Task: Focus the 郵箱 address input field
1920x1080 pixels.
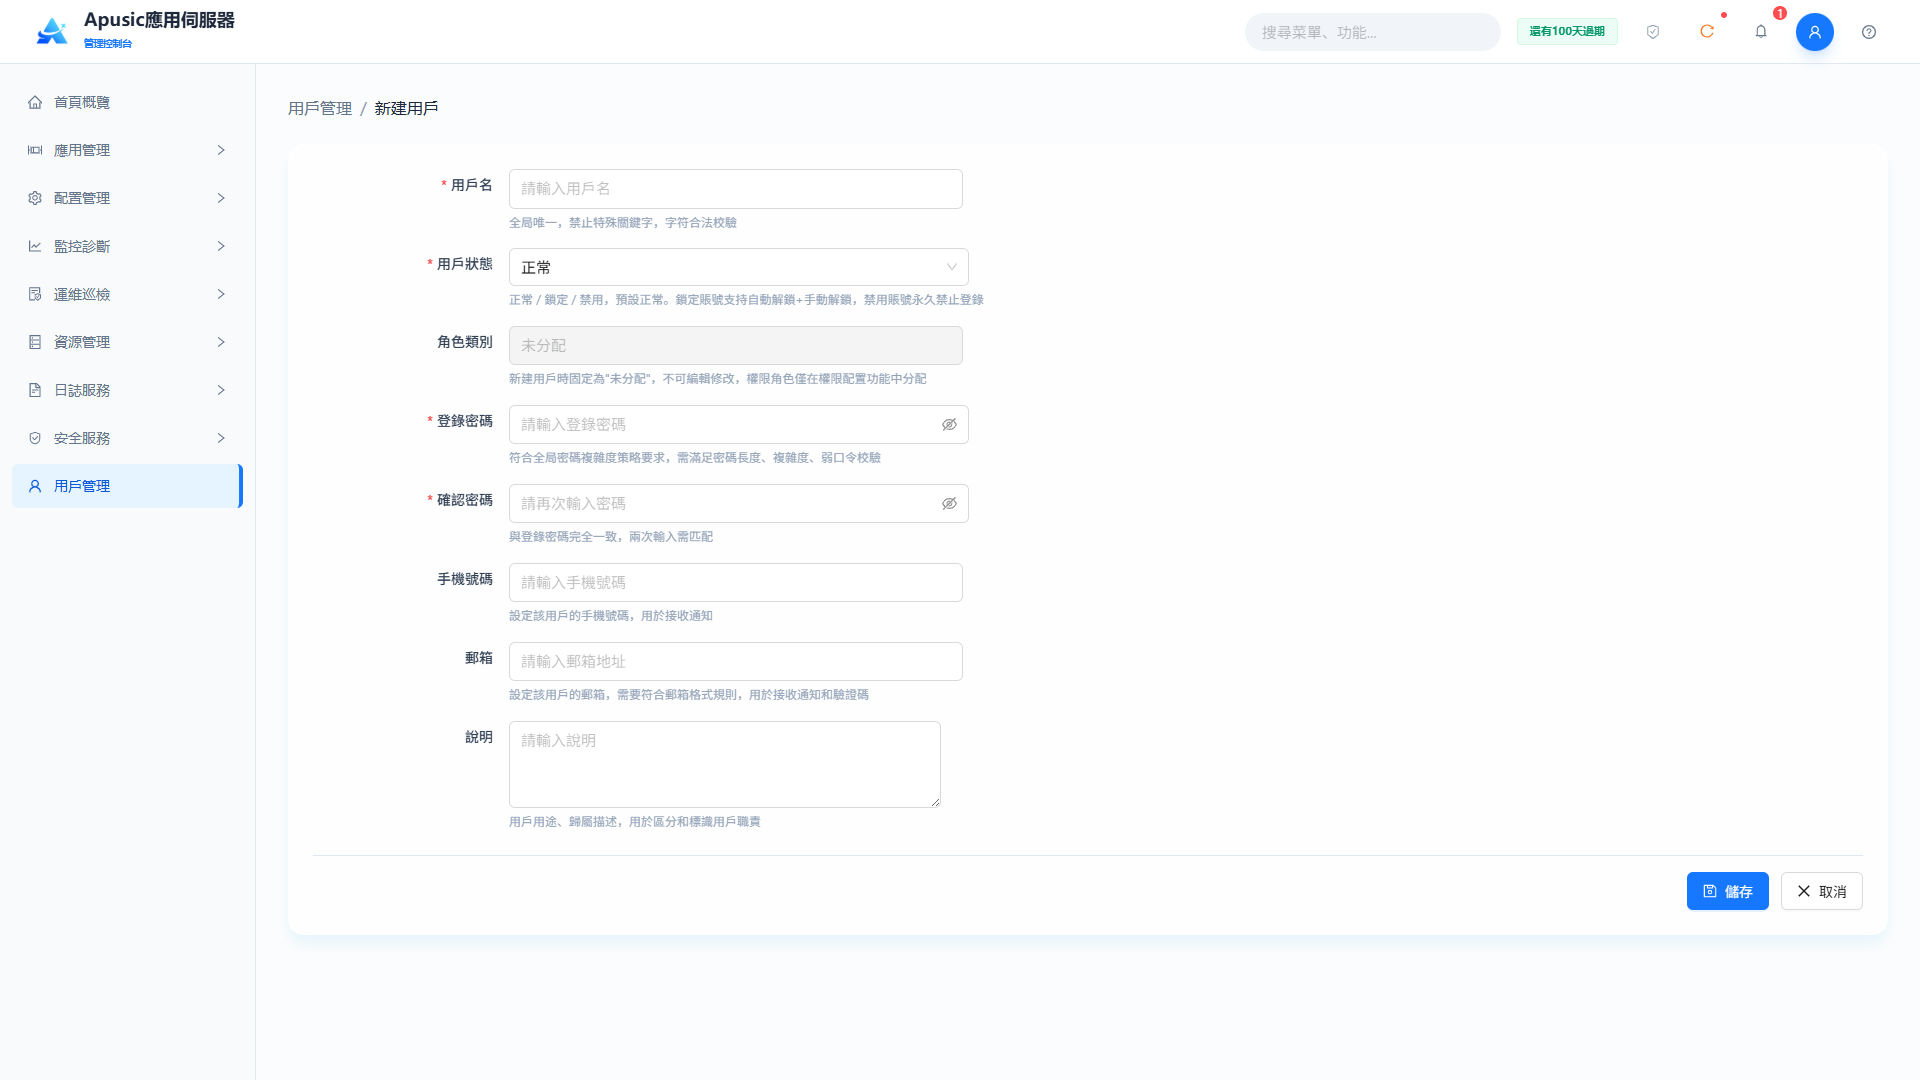Action: pos(736,661)
